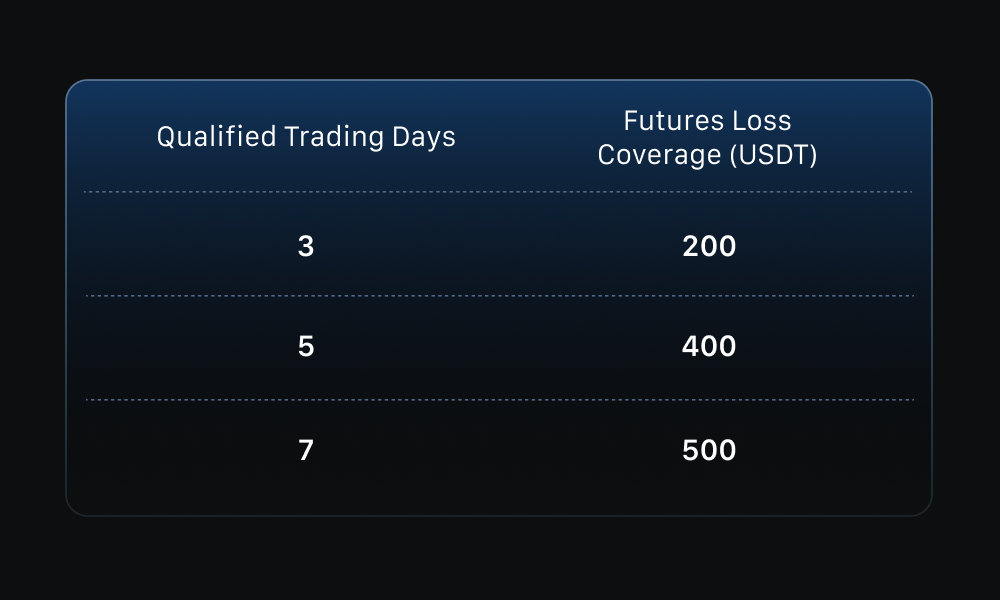Click the "Qualified Trading Days" column header
The width and height of the screenshot is (1000, 600).
tap(306, 137)
